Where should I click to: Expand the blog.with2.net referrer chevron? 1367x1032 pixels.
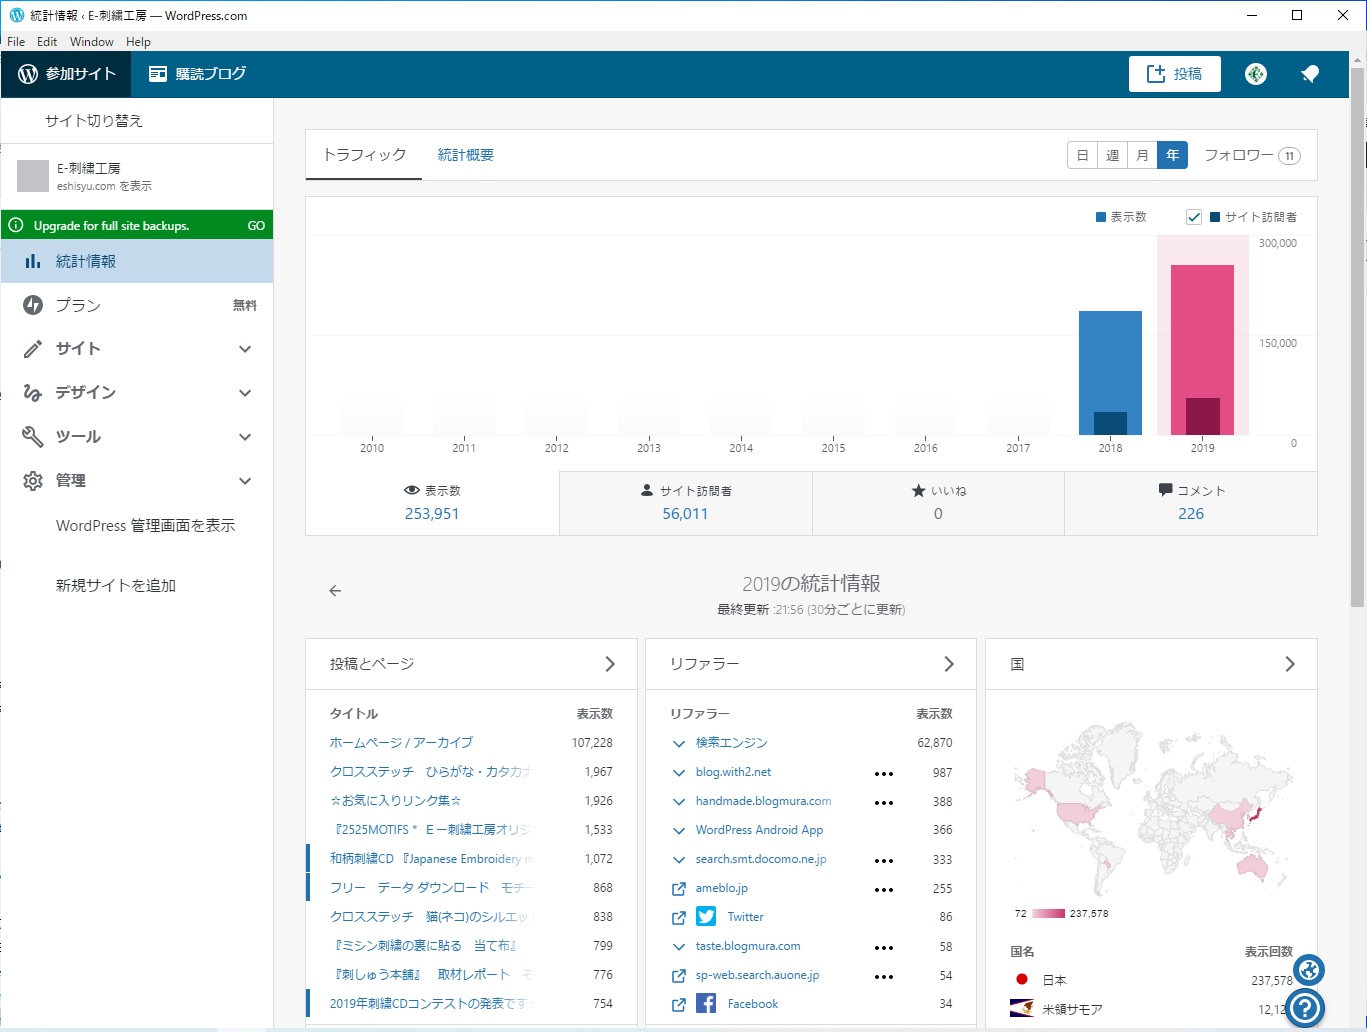coord(679,773)
